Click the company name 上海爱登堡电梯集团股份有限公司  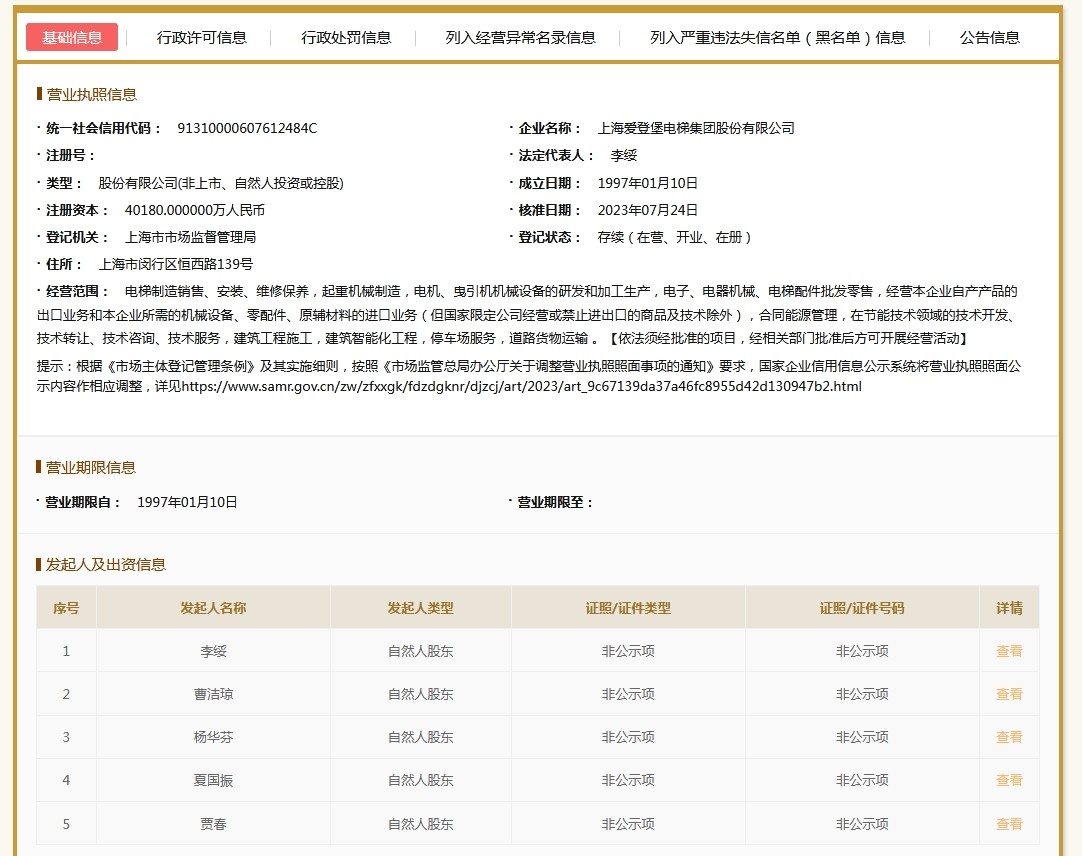pyautogui.click(x=695, y=128)
